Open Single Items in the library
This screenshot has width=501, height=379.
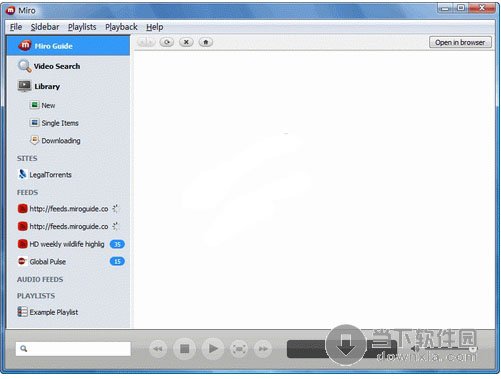[68, 123]
